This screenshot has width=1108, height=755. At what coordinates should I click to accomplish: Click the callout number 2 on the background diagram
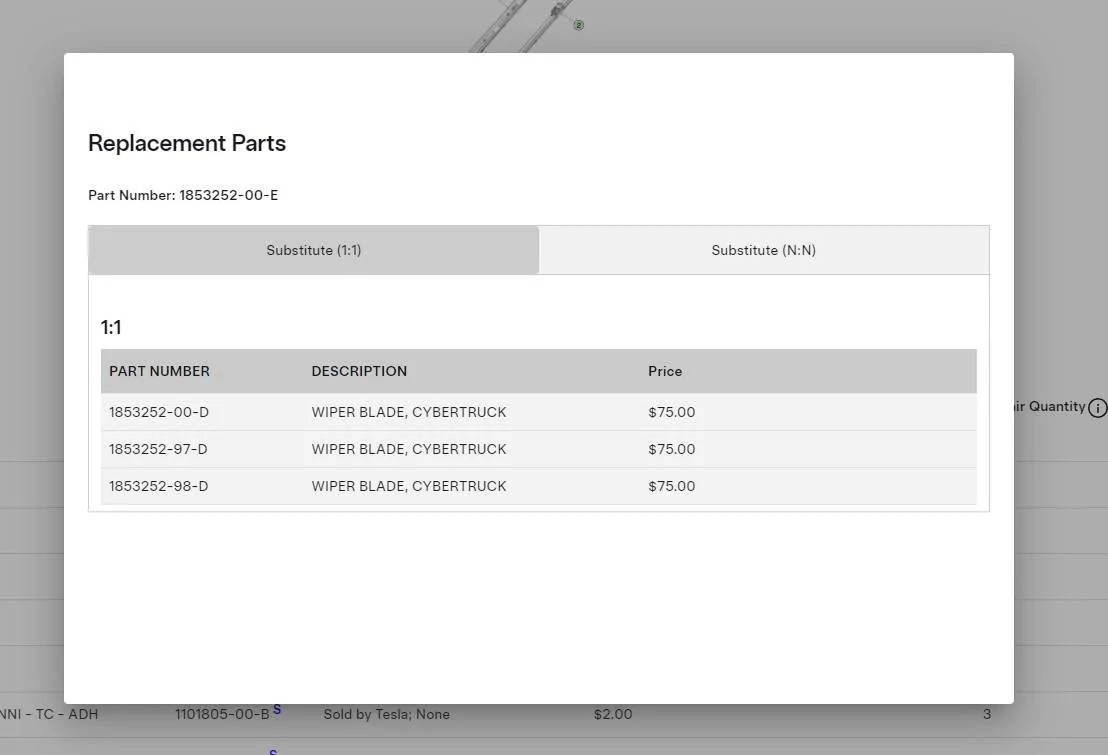pyautogui.click(x=579, y=25)
